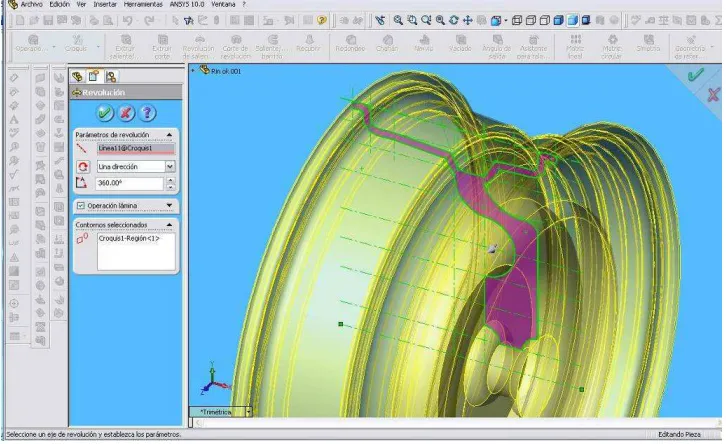Switch to the FeatureManager design tree tab
Screen dimensions: 726x444
coord(77,76)
